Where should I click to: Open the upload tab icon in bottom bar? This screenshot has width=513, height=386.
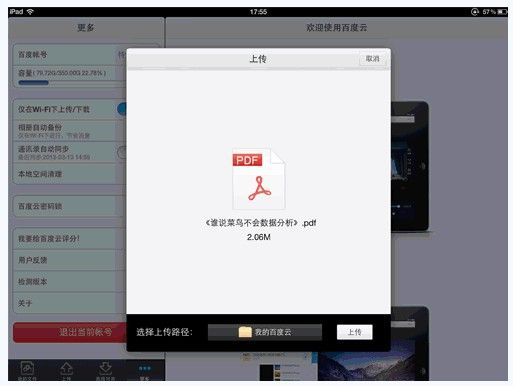[x=66, y=370]
